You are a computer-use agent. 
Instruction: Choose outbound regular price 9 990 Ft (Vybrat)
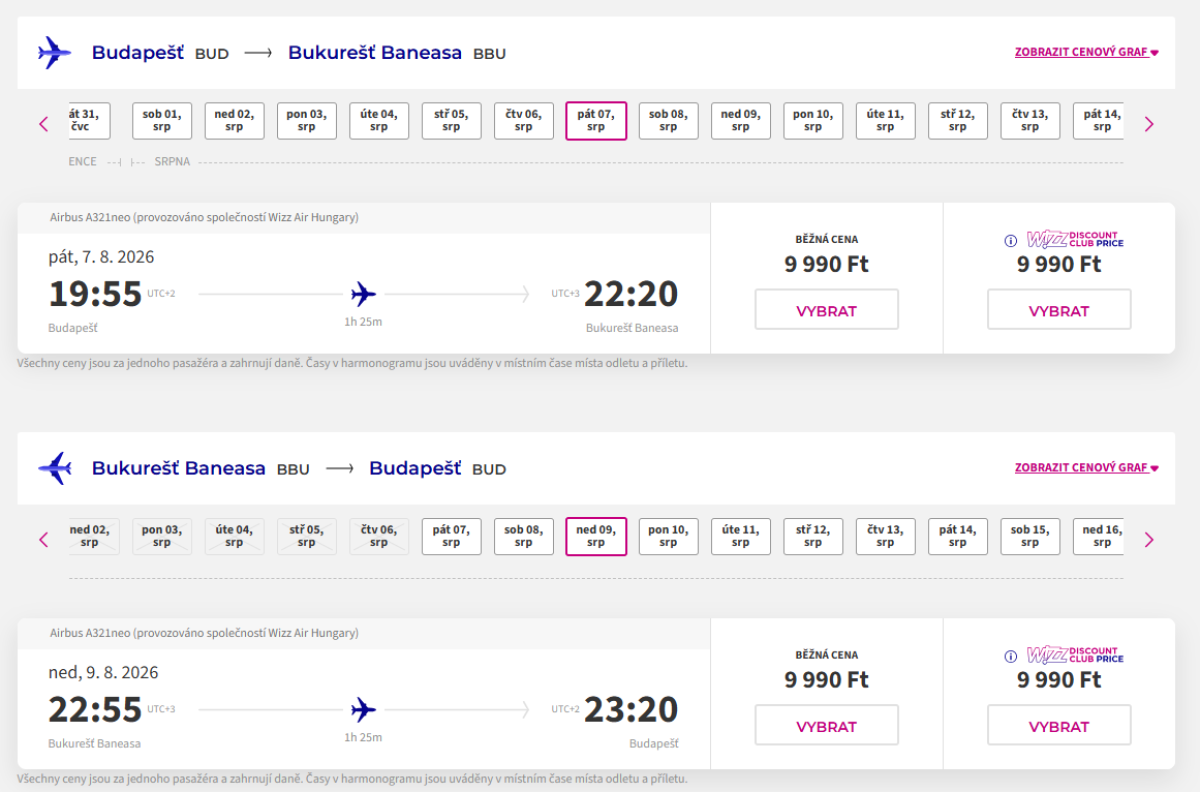point(826,310)
